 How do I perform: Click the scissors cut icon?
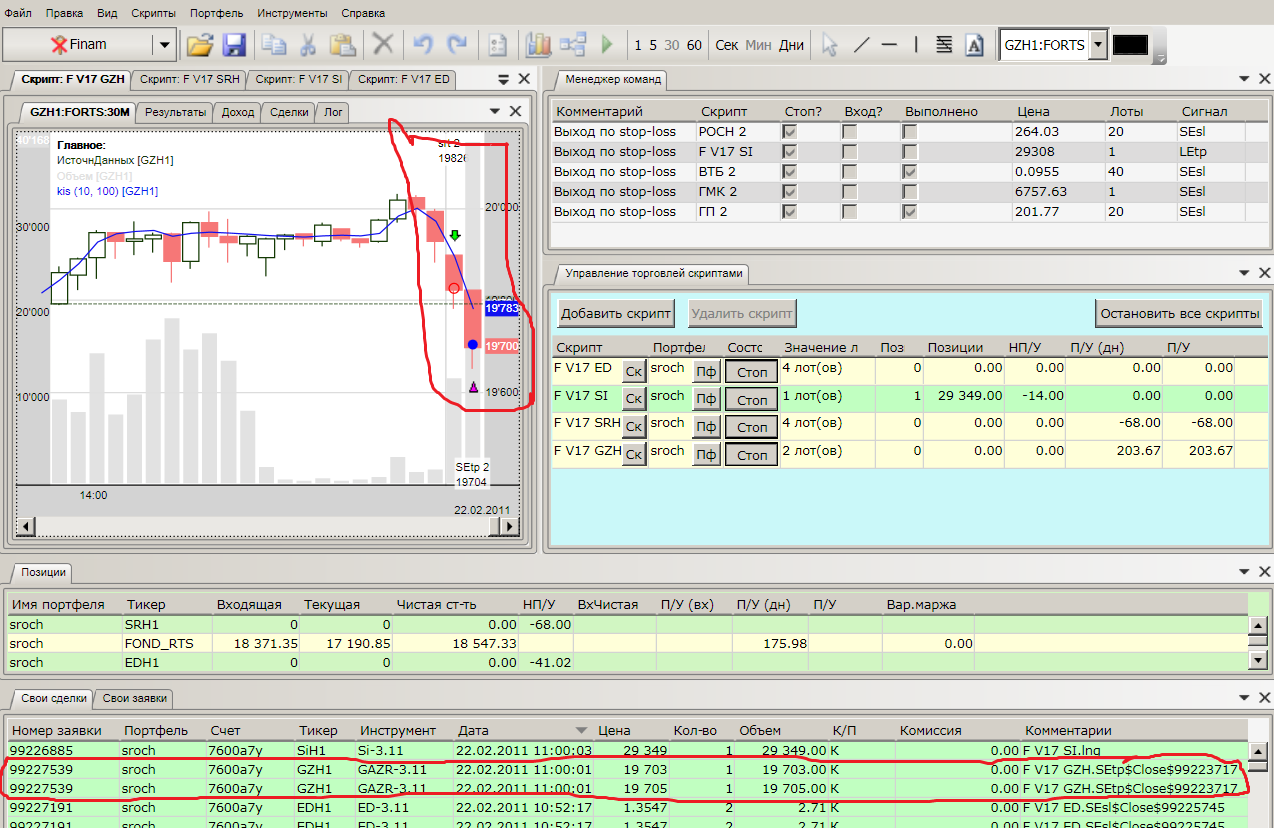(x=308, y=45)
